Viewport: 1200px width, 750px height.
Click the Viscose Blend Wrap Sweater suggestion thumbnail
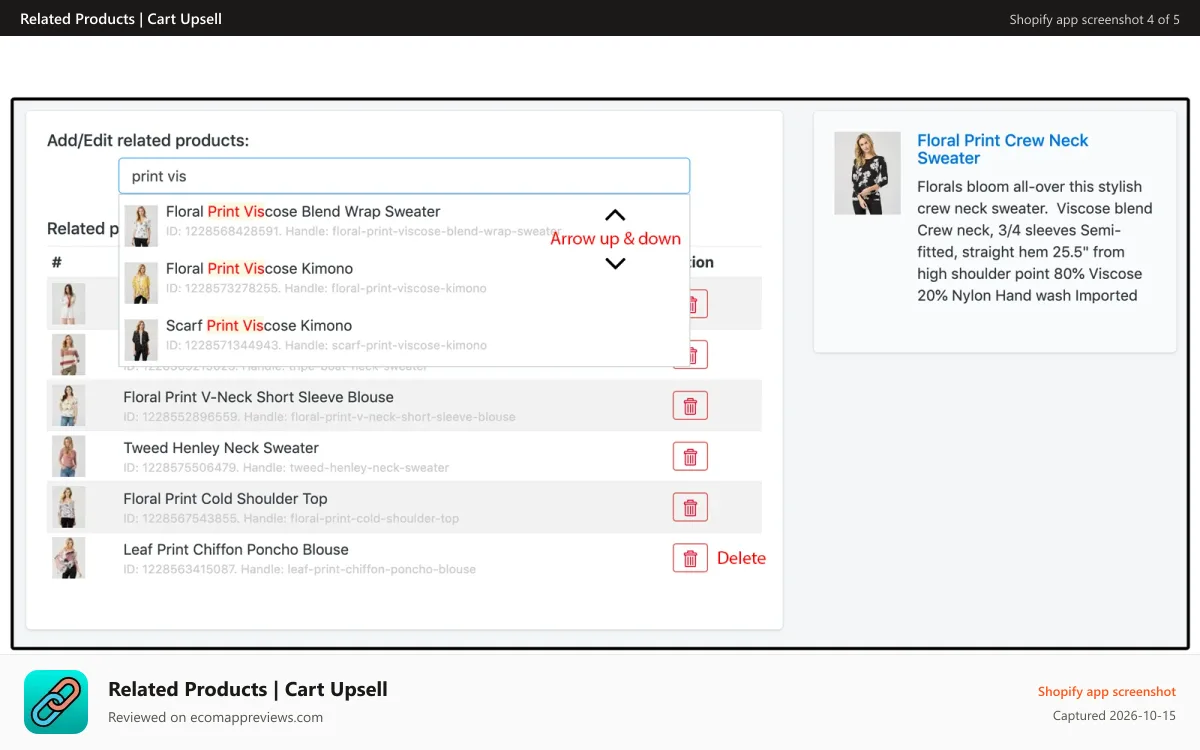coord(141,226)
